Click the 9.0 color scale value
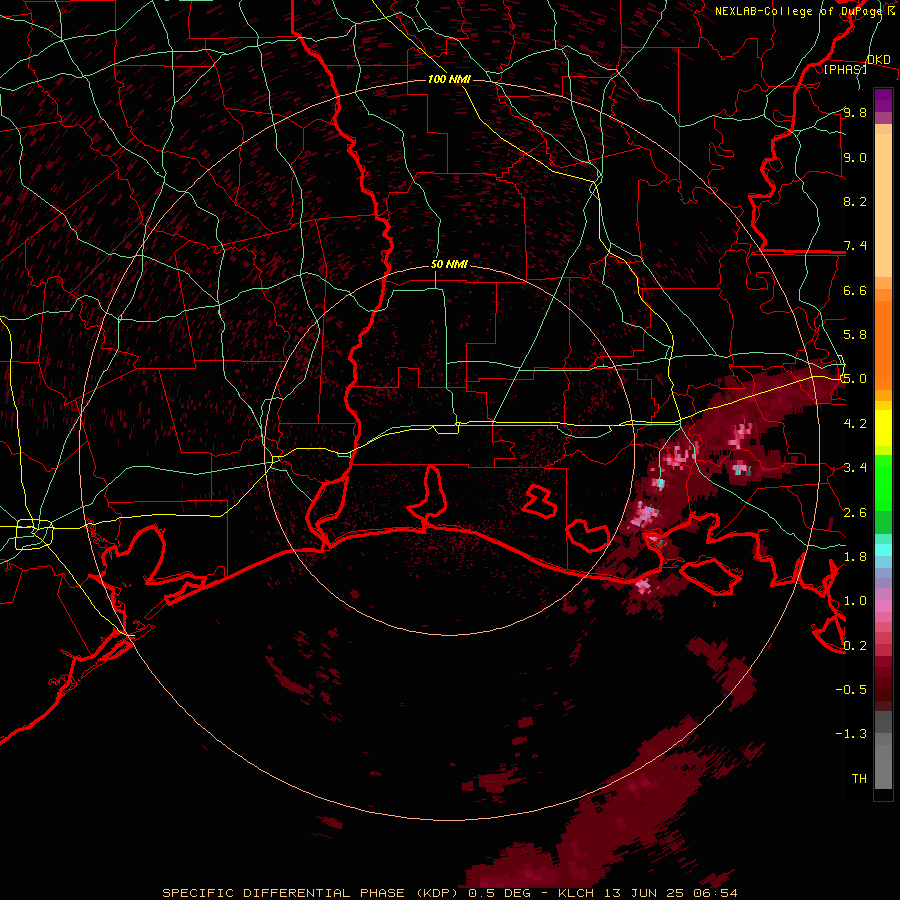The image size is (900, 900). [855, 157]
